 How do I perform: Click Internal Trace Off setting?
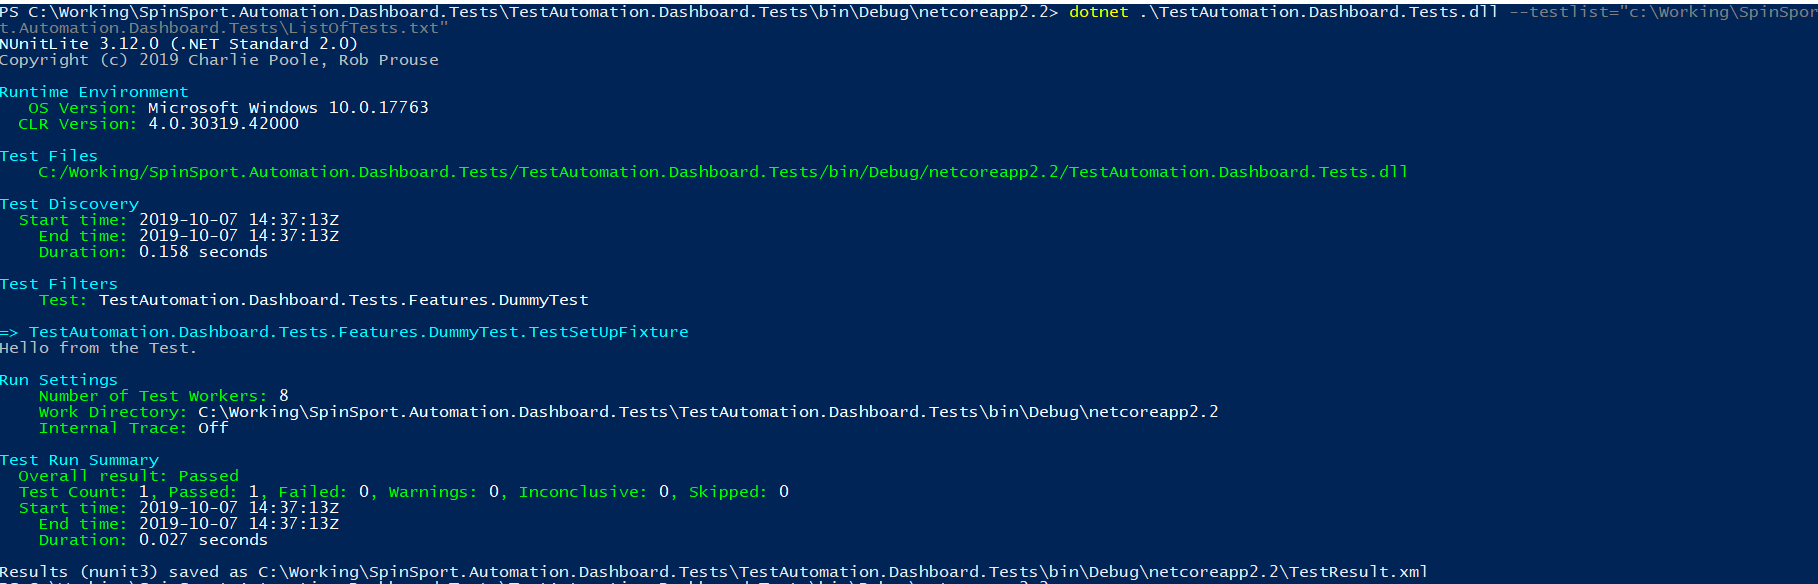point(133,428)
